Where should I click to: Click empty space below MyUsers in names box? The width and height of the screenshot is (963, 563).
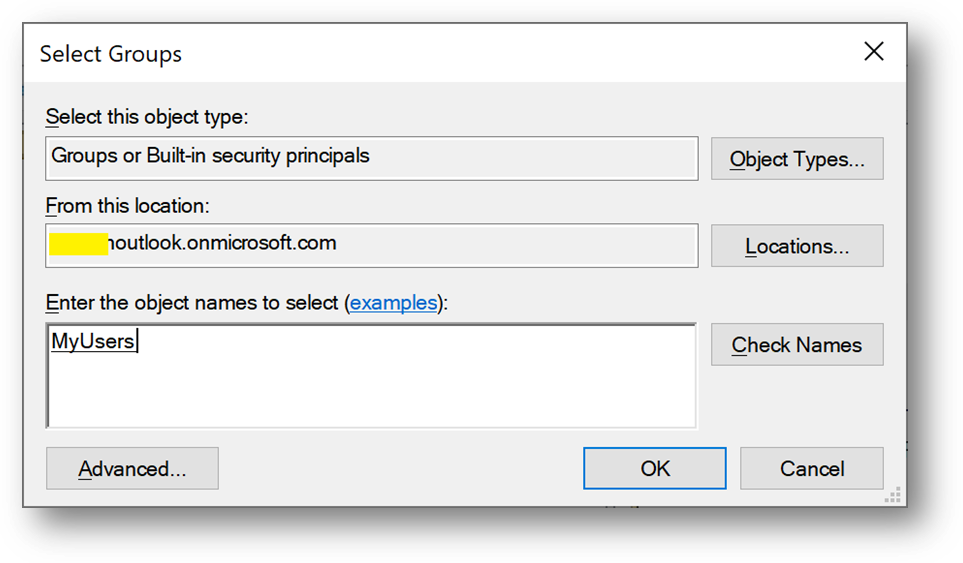click(372, 393)
